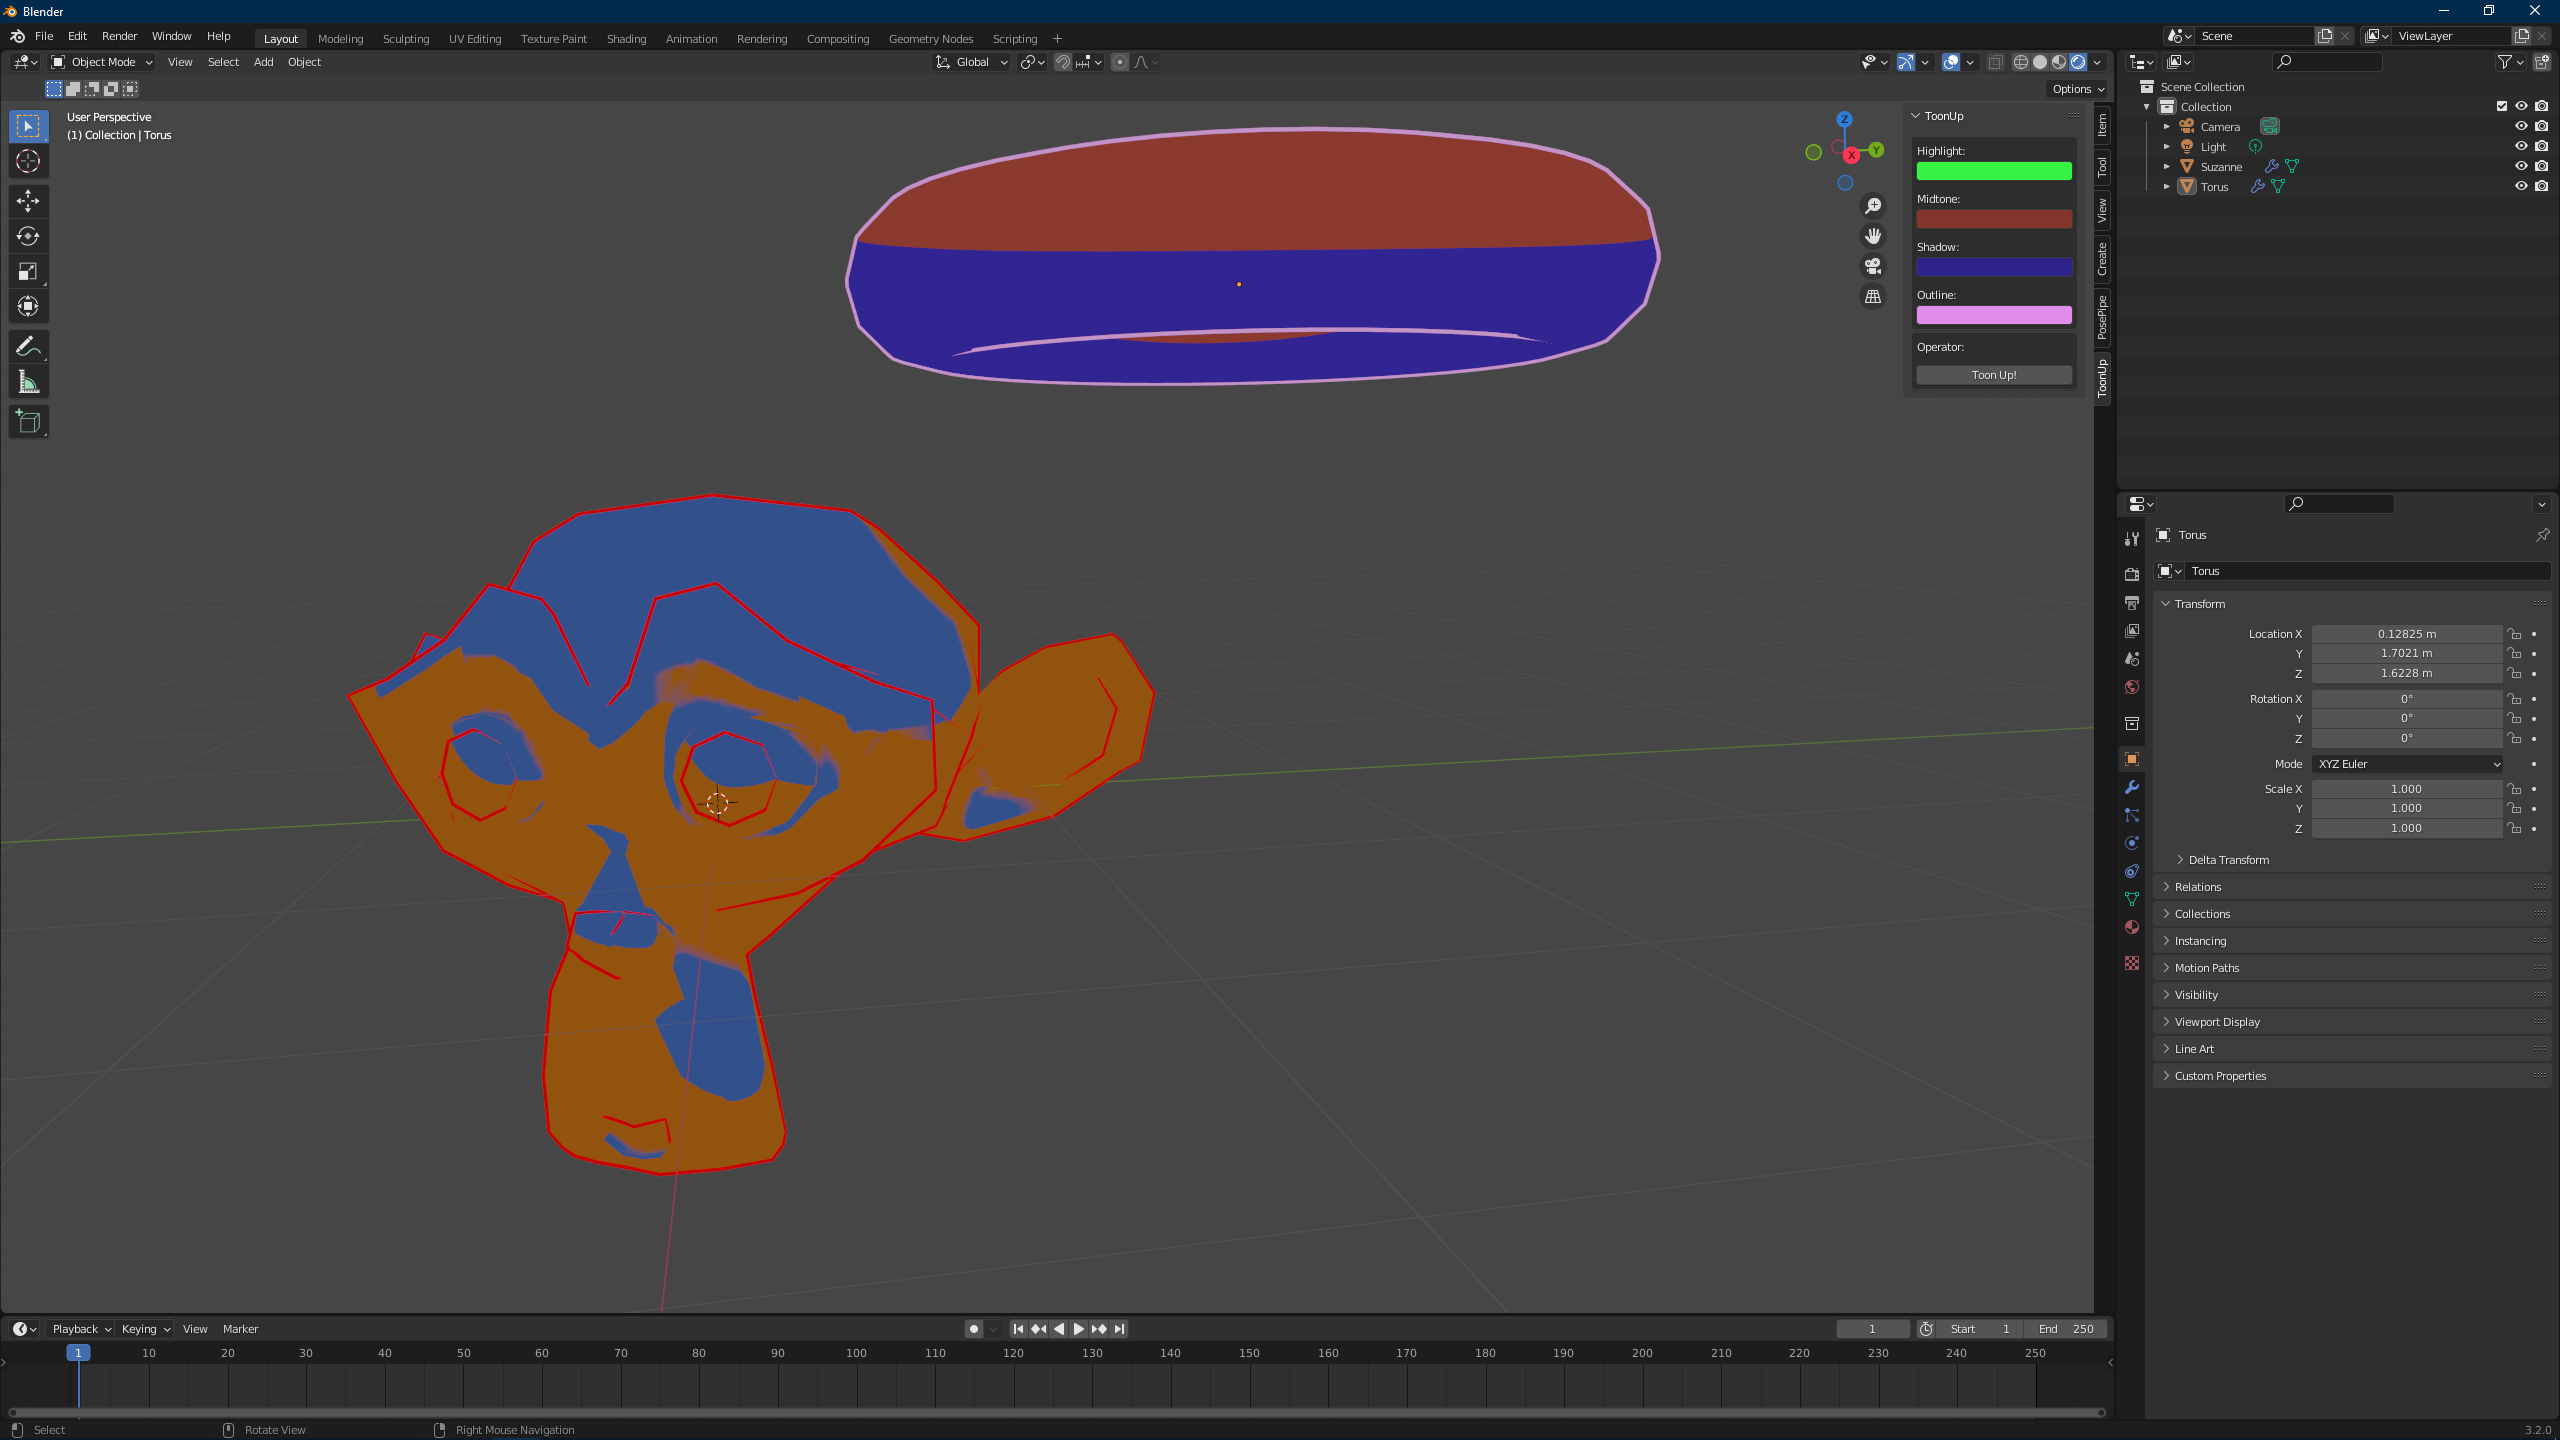Click the outliner search field
2560x1440 pixels.
(x=2326, y=62)
